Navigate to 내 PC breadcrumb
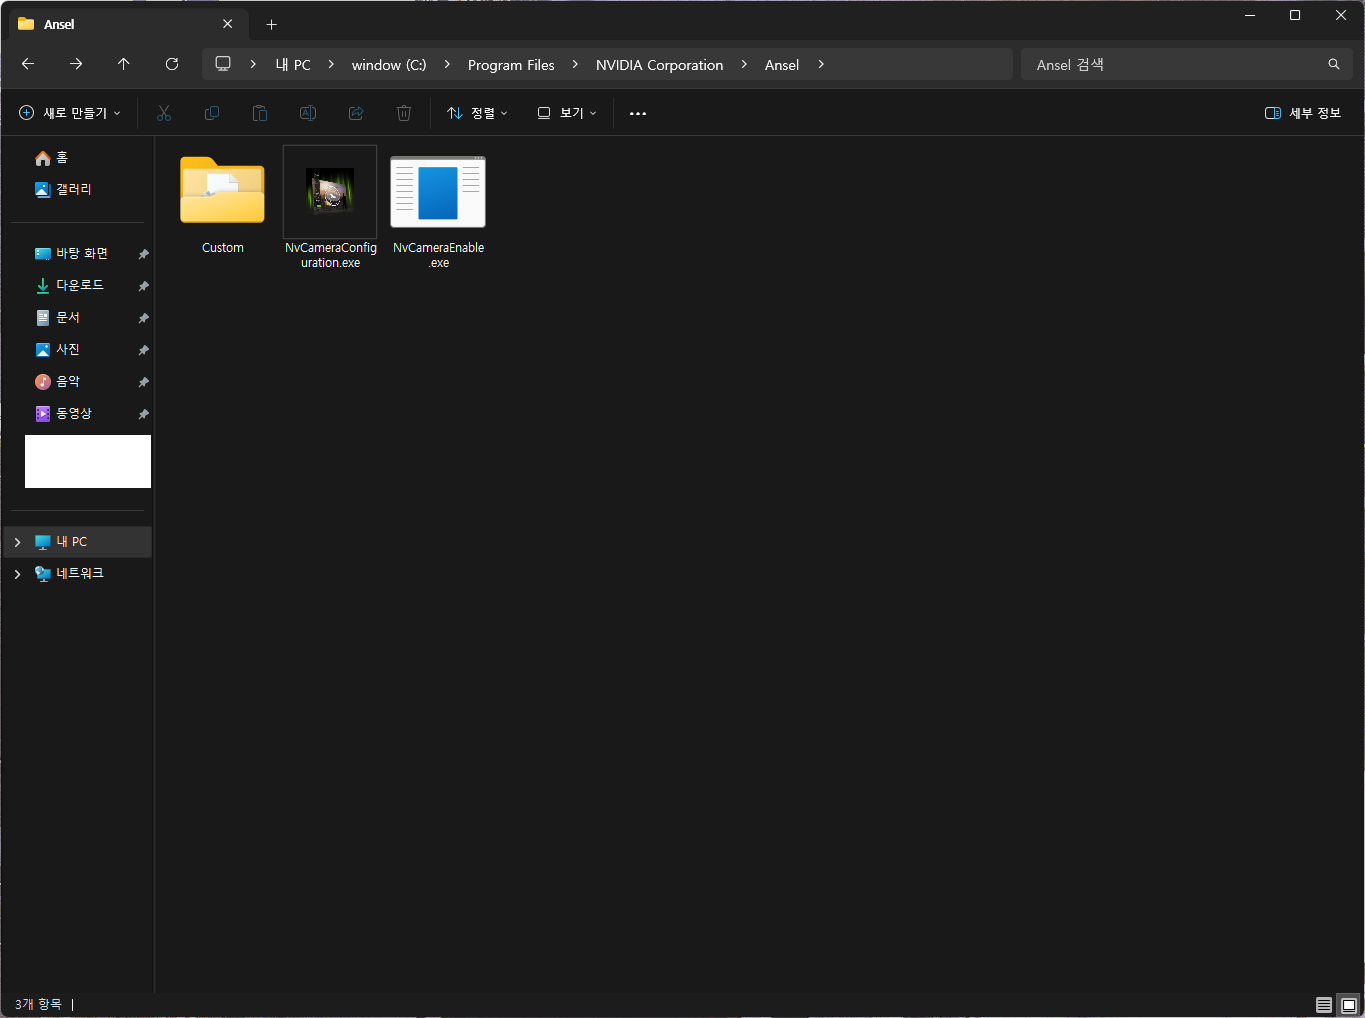Viewport: 1365px width, 1018px height. (293, 65)
